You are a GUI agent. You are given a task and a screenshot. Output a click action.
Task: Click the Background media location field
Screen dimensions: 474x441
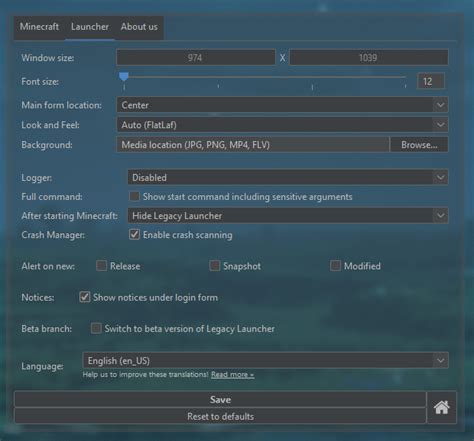(253, 145)
